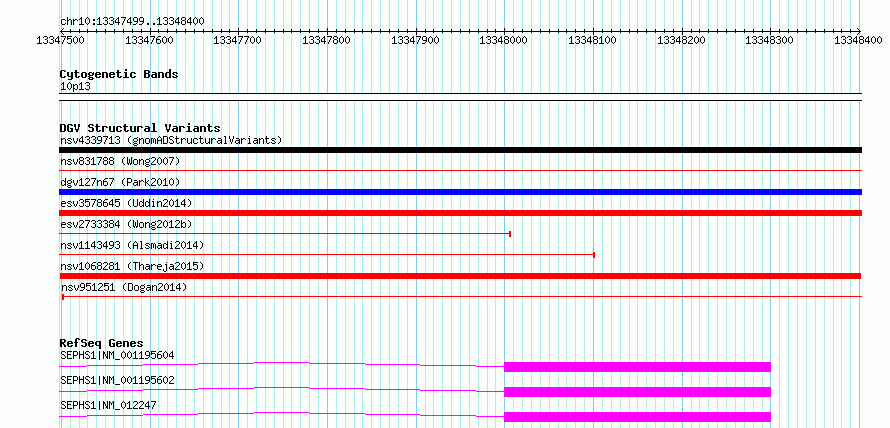890x428 pixels.
Task: Click ruler tick label 13347700
Action: pos(237,40)
